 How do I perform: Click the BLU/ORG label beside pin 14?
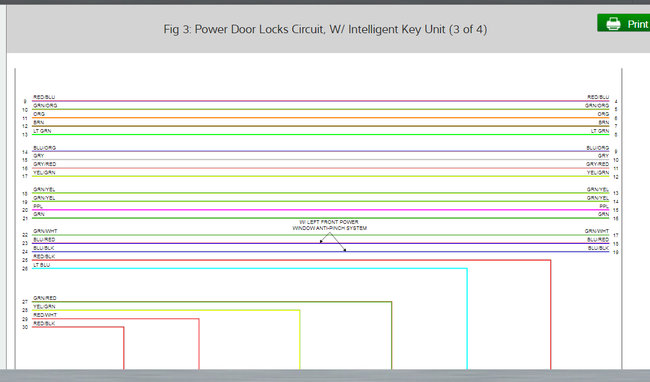tap(44, 148)
